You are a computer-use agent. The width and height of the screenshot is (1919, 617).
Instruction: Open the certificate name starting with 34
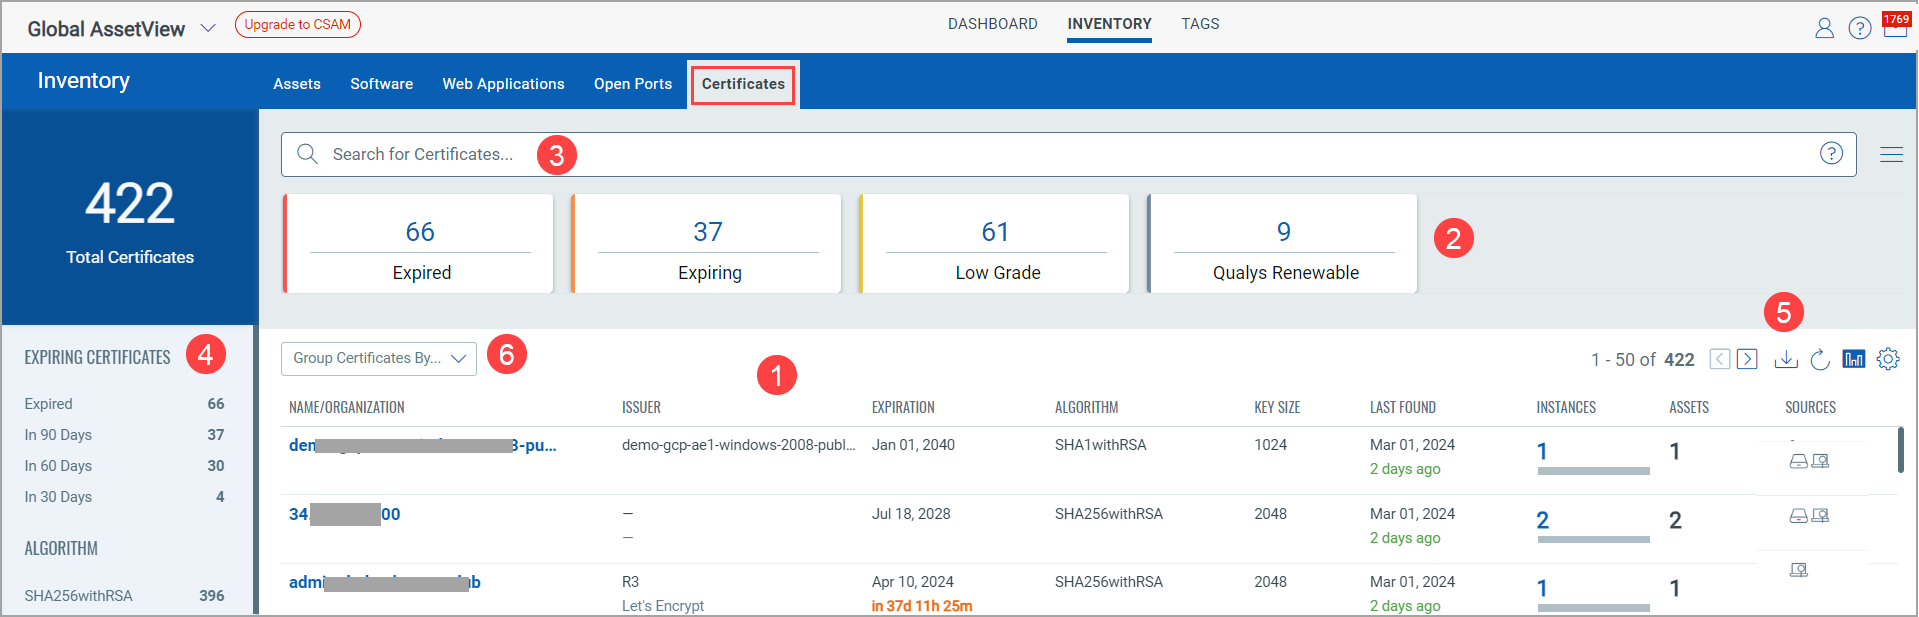coord(345,514)
